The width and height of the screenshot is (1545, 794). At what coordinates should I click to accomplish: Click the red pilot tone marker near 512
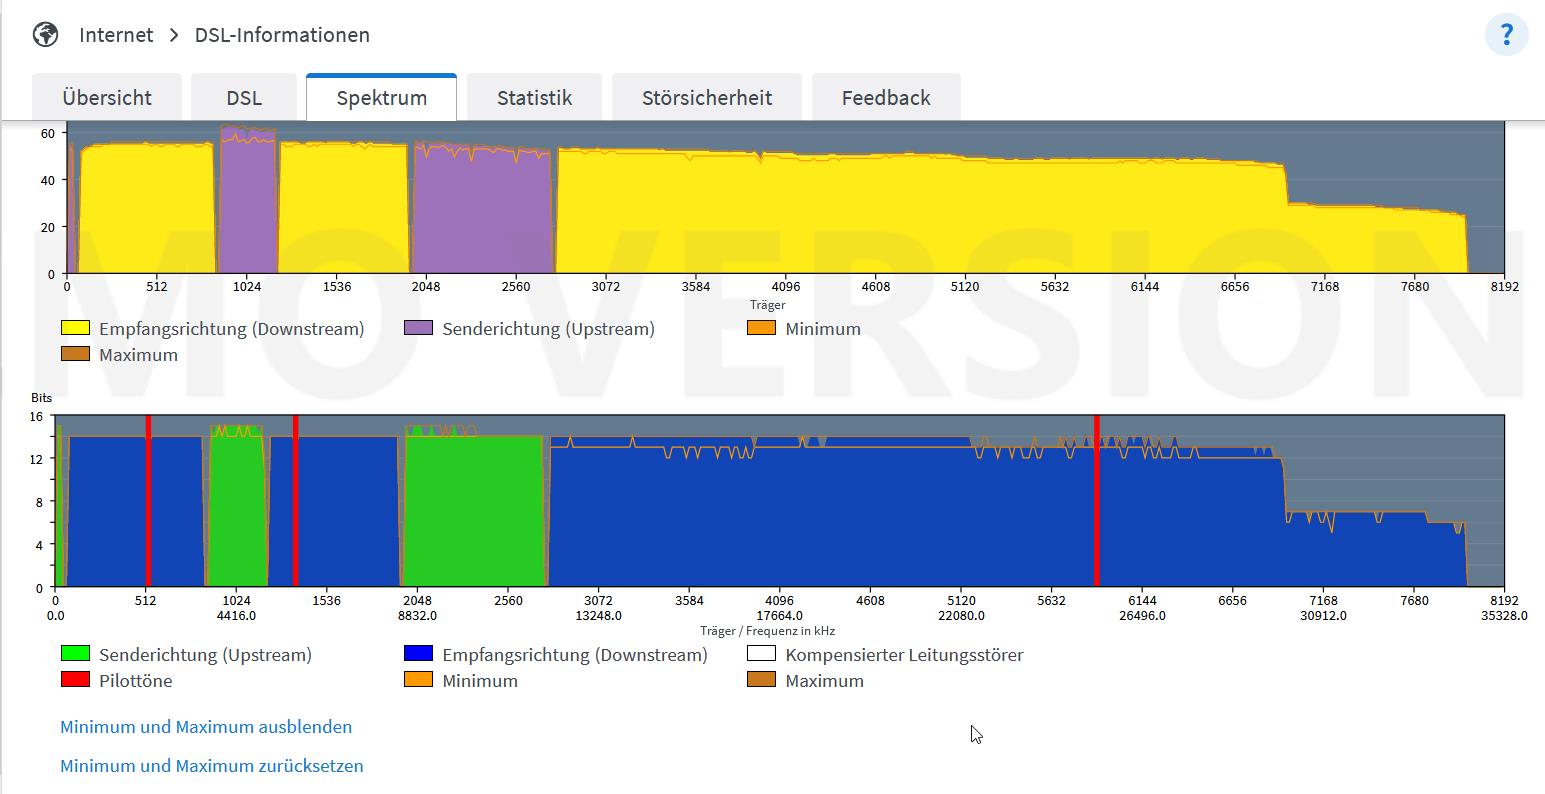click(x=148, y=500)
